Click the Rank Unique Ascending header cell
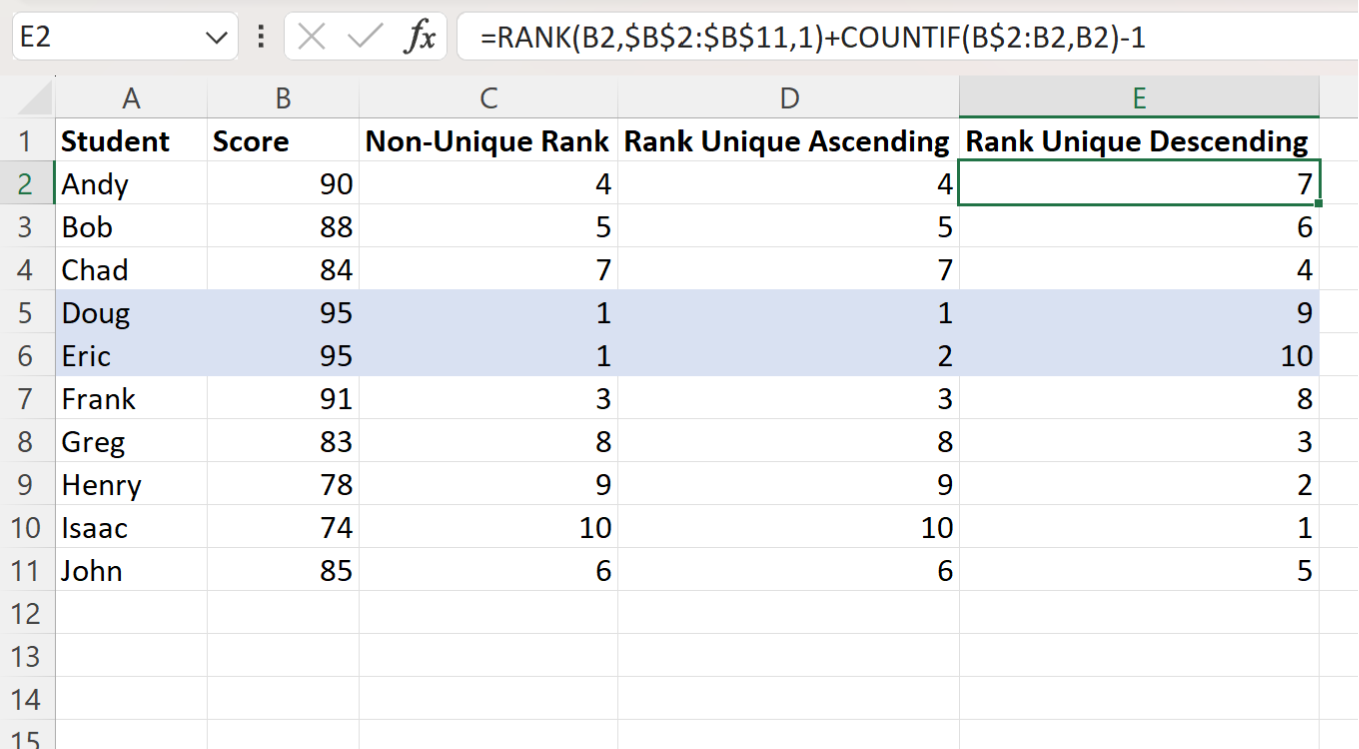Image resolution: width=1359 pixels, height=749 pixels. (x=788, y=141)
